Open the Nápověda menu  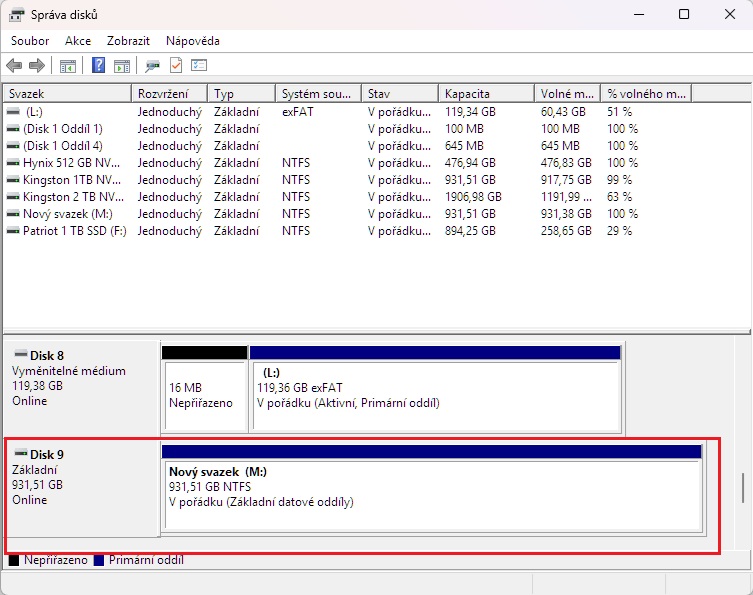point(193,41)
